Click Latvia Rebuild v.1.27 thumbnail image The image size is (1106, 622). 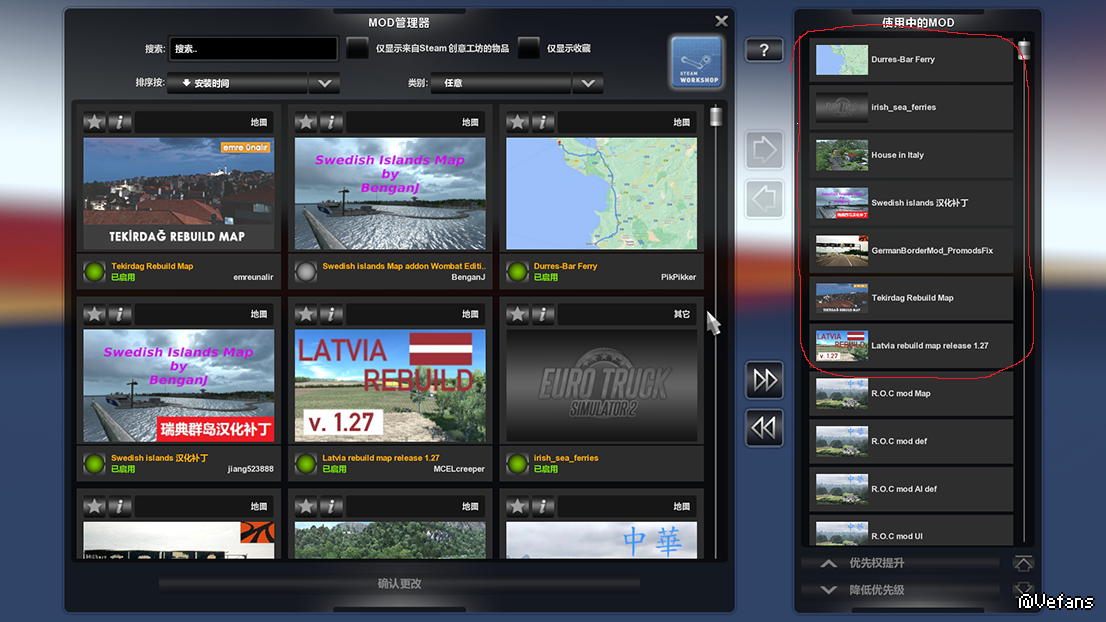click(390, 386)
